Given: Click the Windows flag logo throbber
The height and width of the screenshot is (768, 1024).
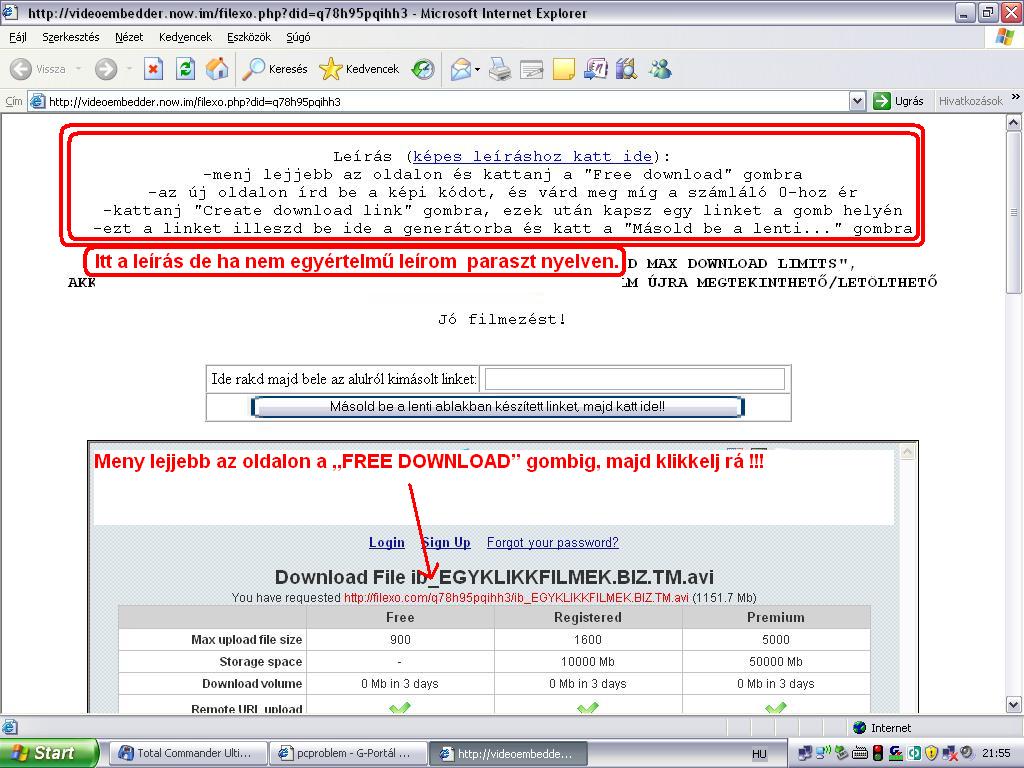Looking at the screenshot, I should coord(1004,37).
